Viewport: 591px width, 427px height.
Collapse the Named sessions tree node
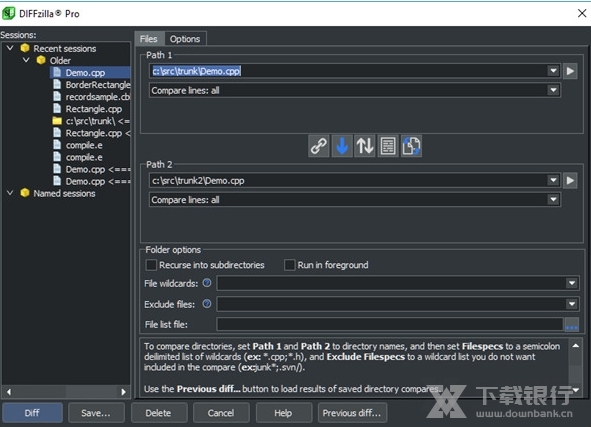pyautogui.click(x=10, y=193)
